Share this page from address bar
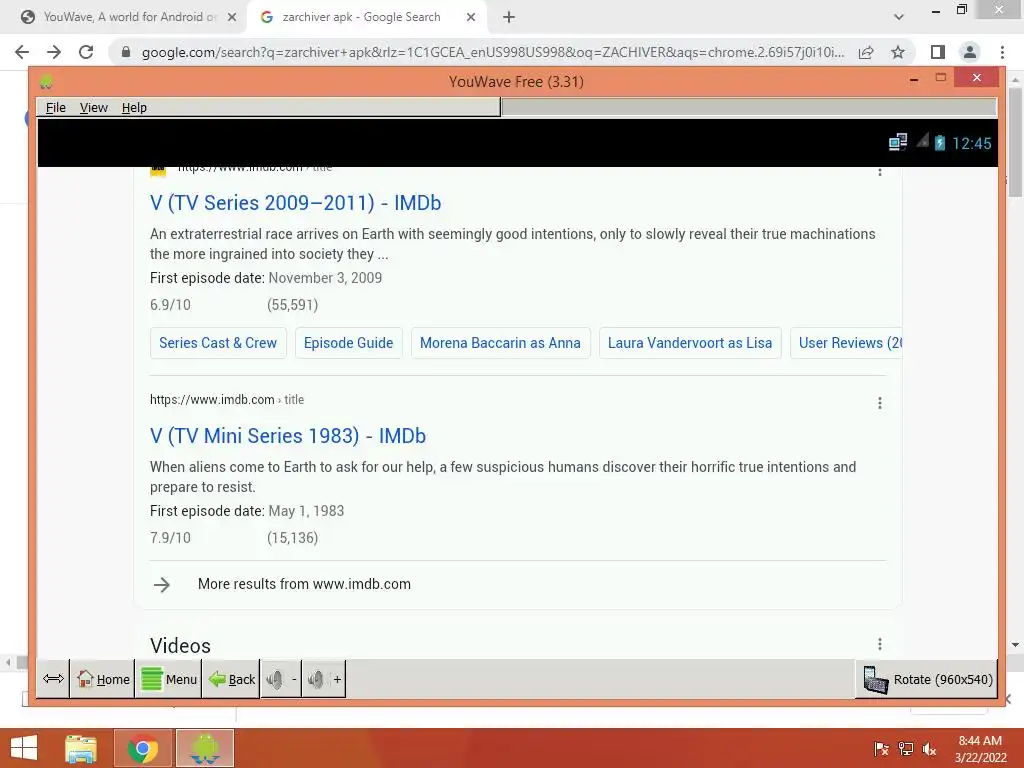Viewport: 1024px width, 768px height. (866, 52)
